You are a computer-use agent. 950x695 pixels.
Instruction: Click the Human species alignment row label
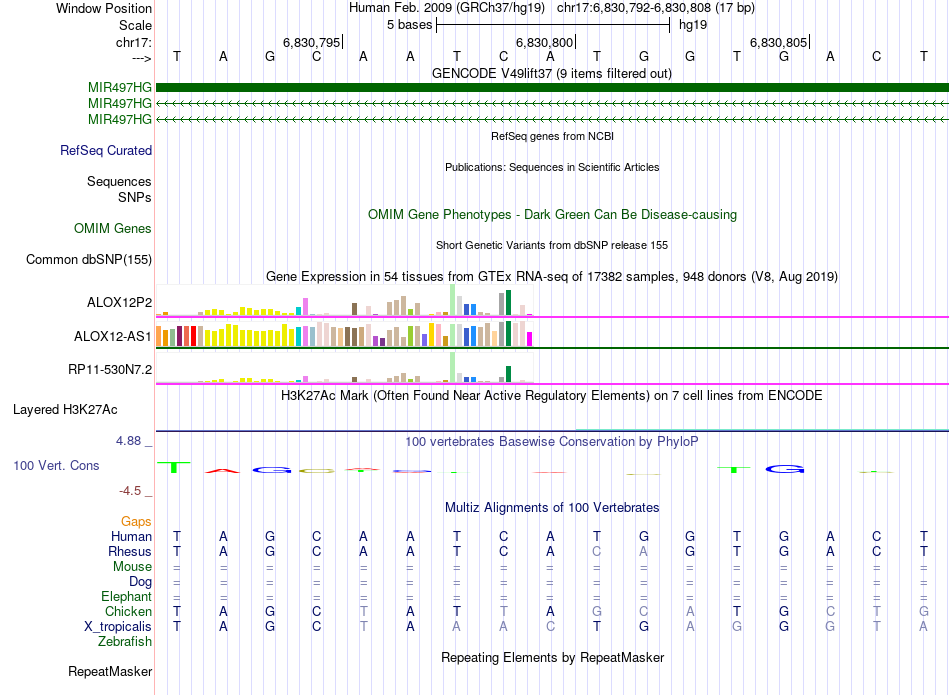click(131, 536)
